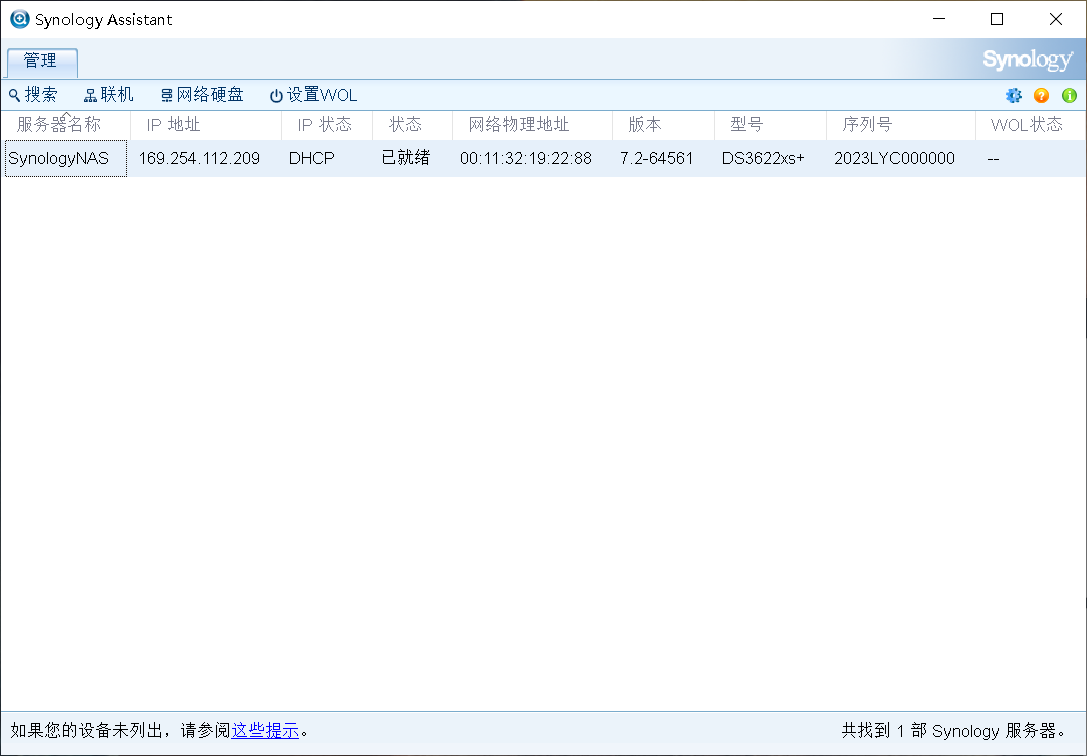Viewport: 1087px width, 756px height.
Task: Click the MAC address 00:11:32:19:22:88 cell
Action: 525,159
